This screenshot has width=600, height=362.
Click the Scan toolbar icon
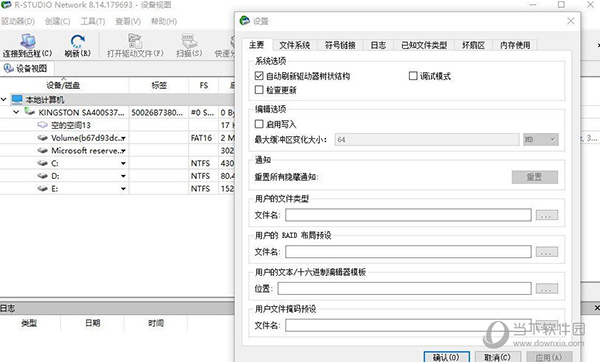pos(189,41)
